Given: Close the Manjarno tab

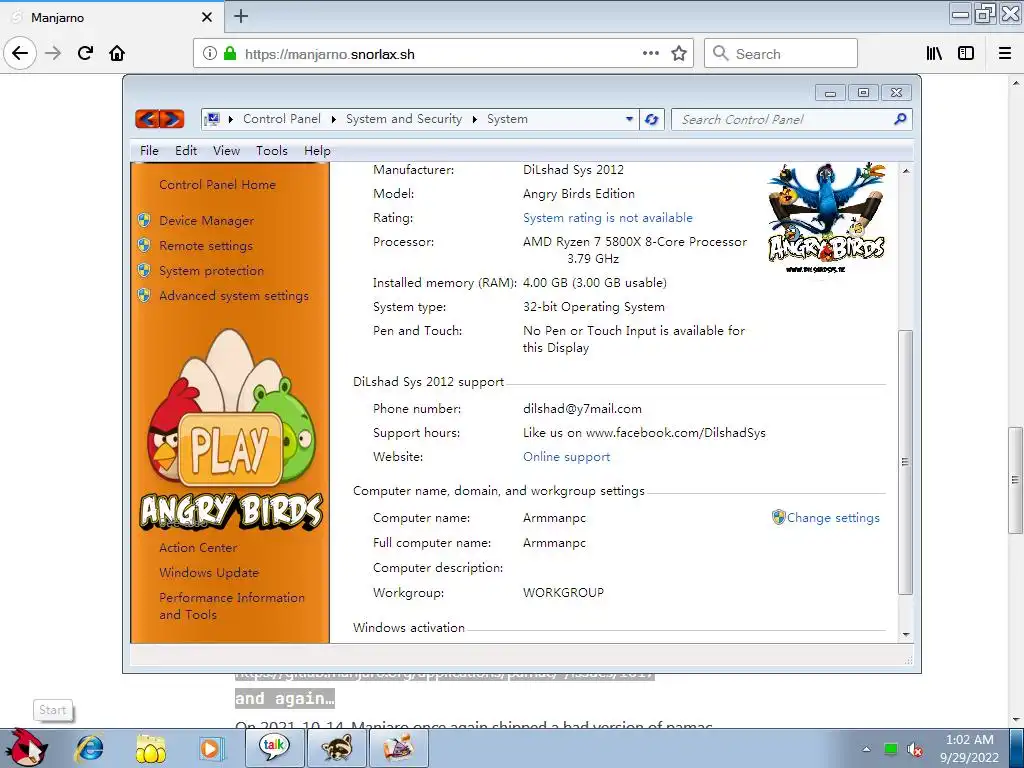Looking at the screenshot, I should (x=206, y=17).
